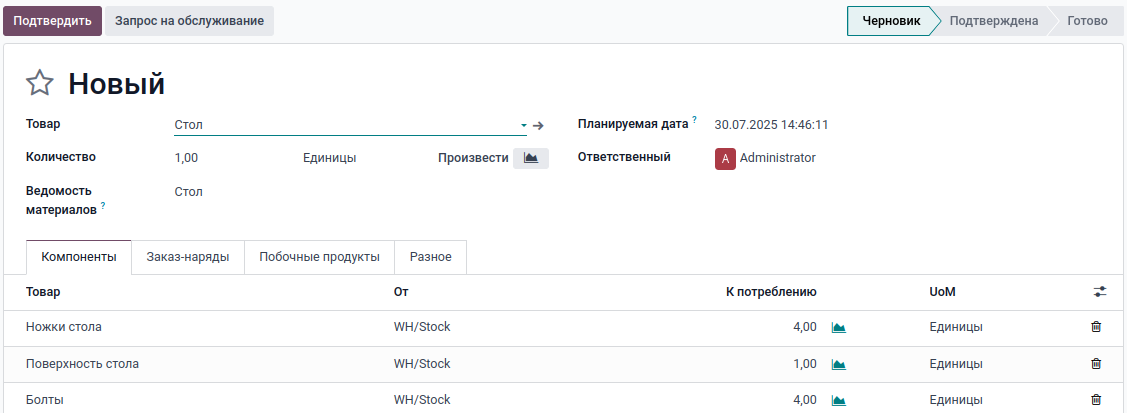Image resolution: width=1127 pixels, height=413 pixels.
Task: Delete the Поверхность стола component row
Action: (1096, 364)
